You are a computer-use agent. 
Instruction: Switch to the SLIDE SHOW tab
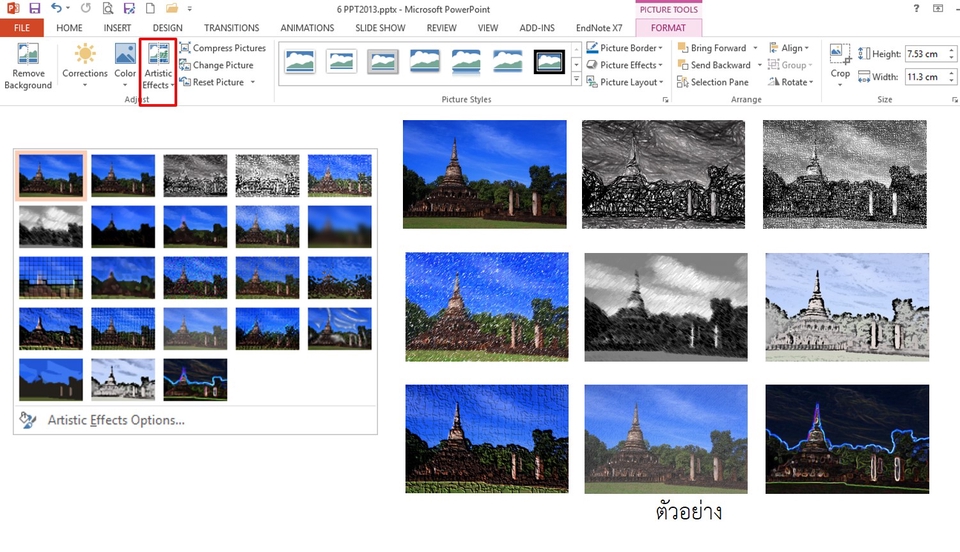380,28
